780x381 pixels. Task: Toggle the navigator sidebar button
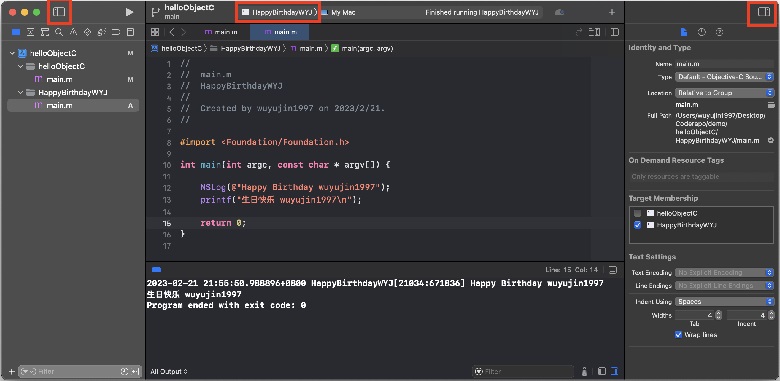[59, 12]
